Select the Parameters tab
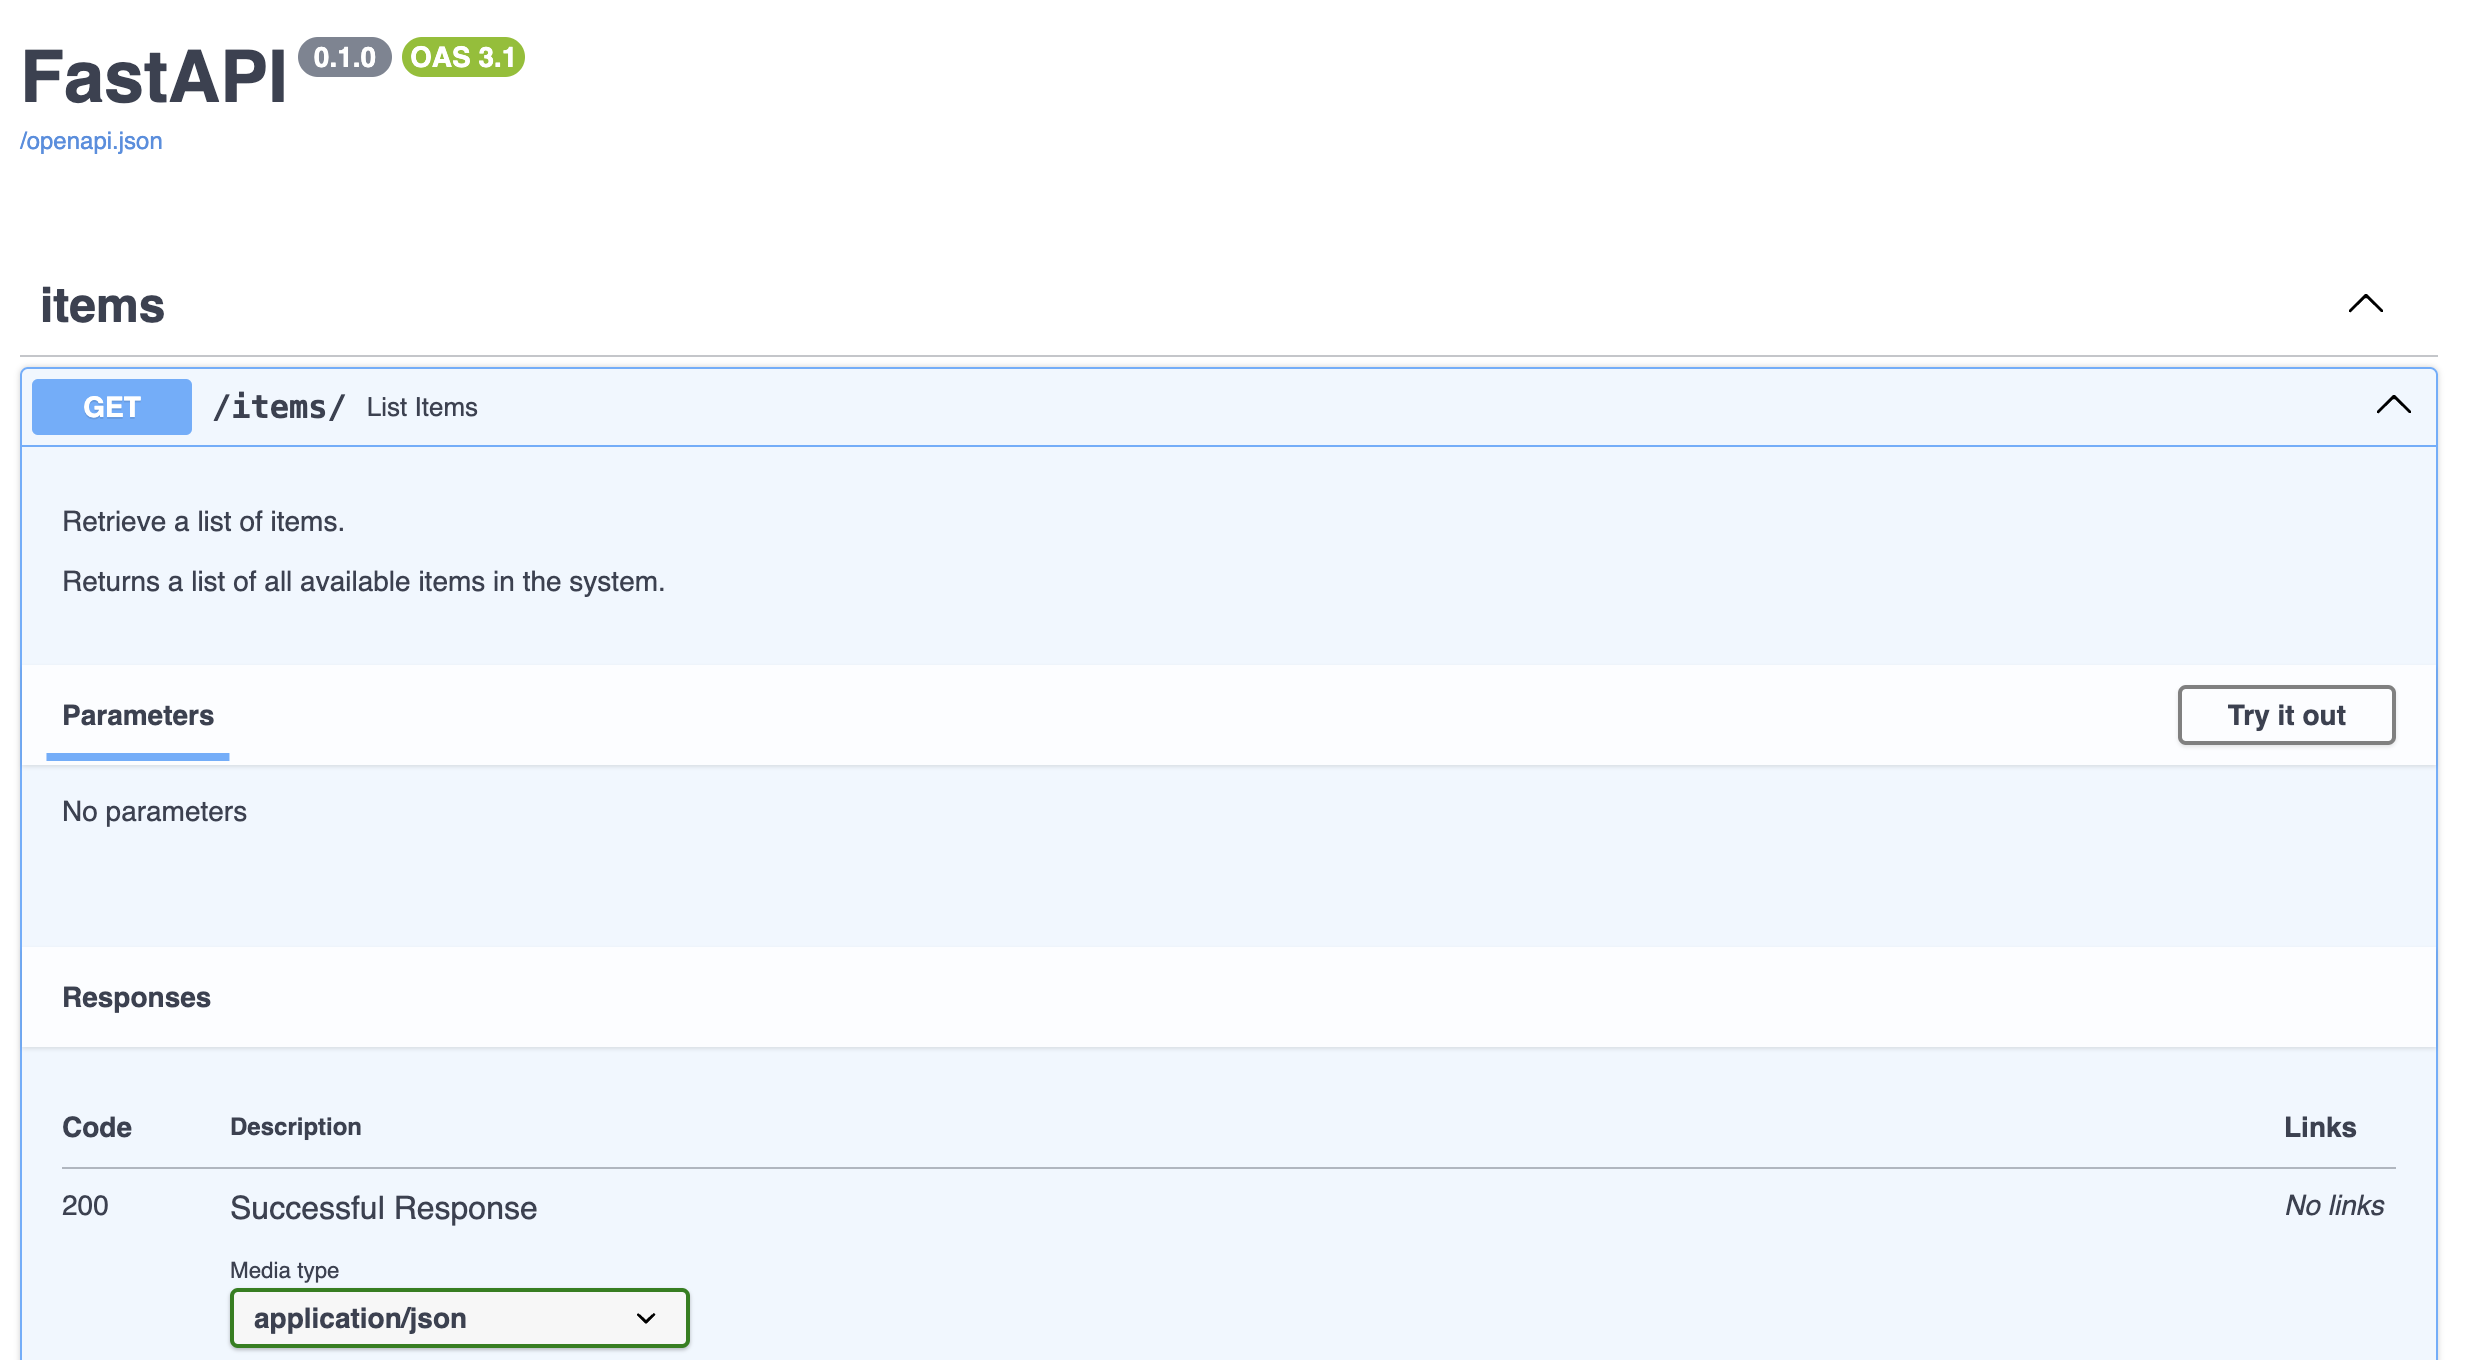The height and width of the screenshot is (1360, 2470). point(138,716)
